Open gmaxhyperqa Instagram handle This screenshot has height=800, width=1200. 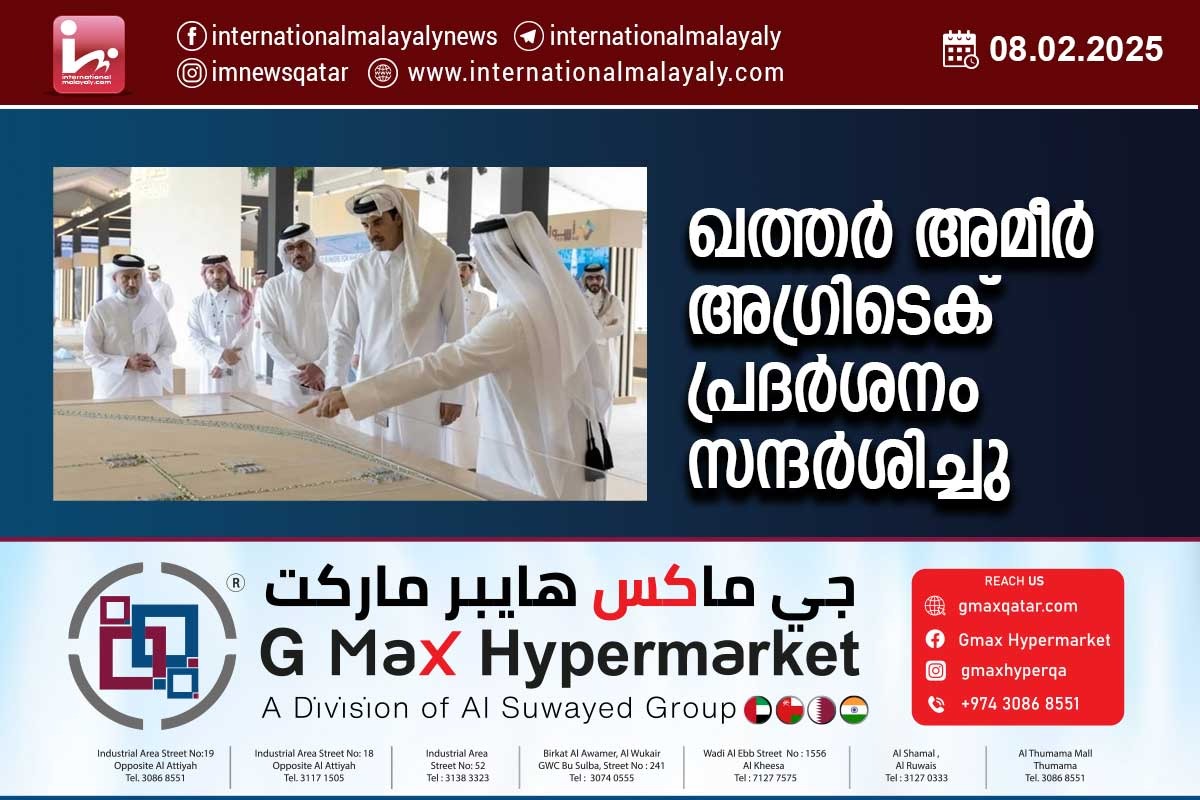tap(1013, 671)
